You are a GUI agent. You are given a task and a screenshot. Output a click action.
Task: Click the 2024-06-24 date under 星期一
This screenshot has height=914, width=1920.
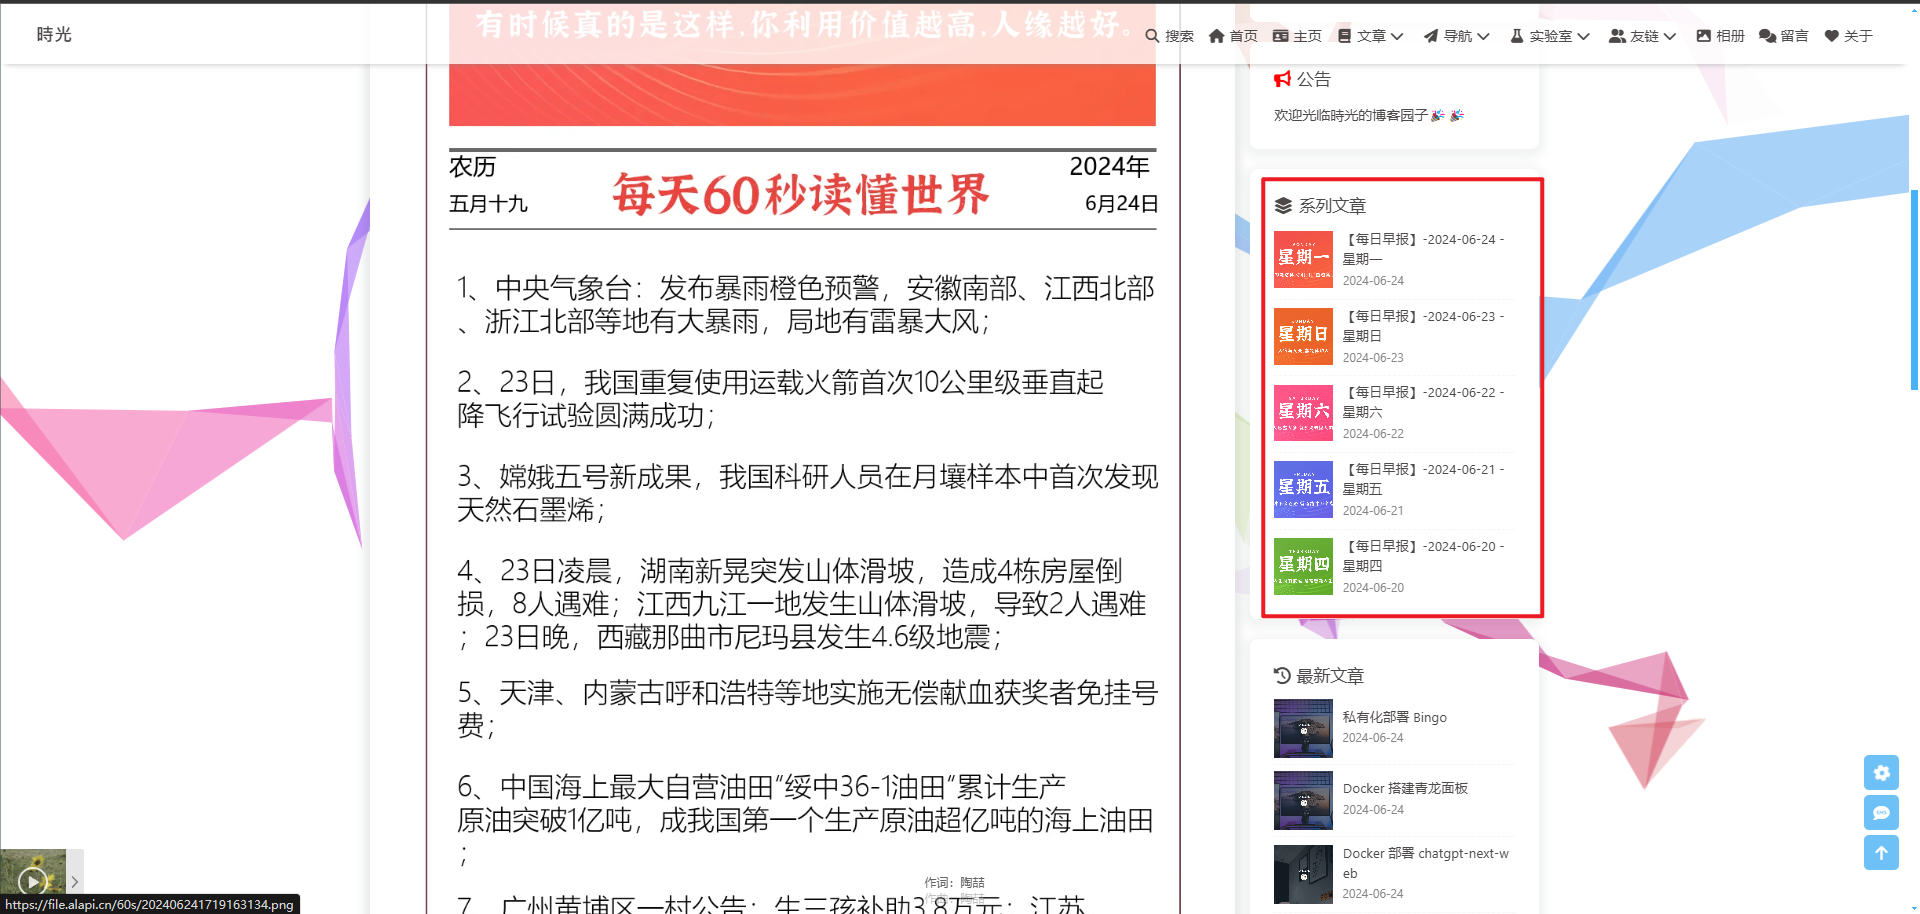(1373, 281)
